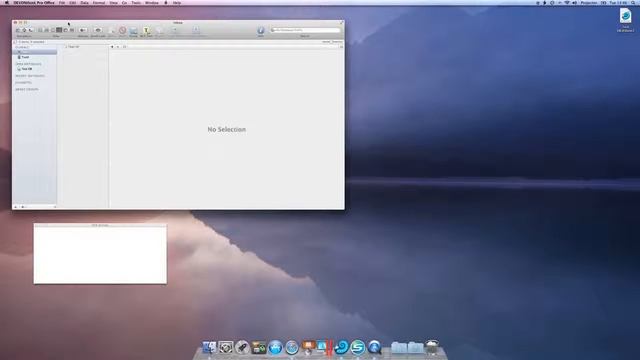Open the Tools menu

coord(136,2)
